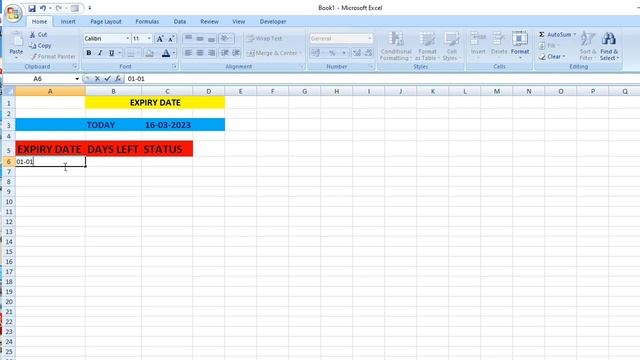Open the Number Format General dropdown

coord(370,38)
